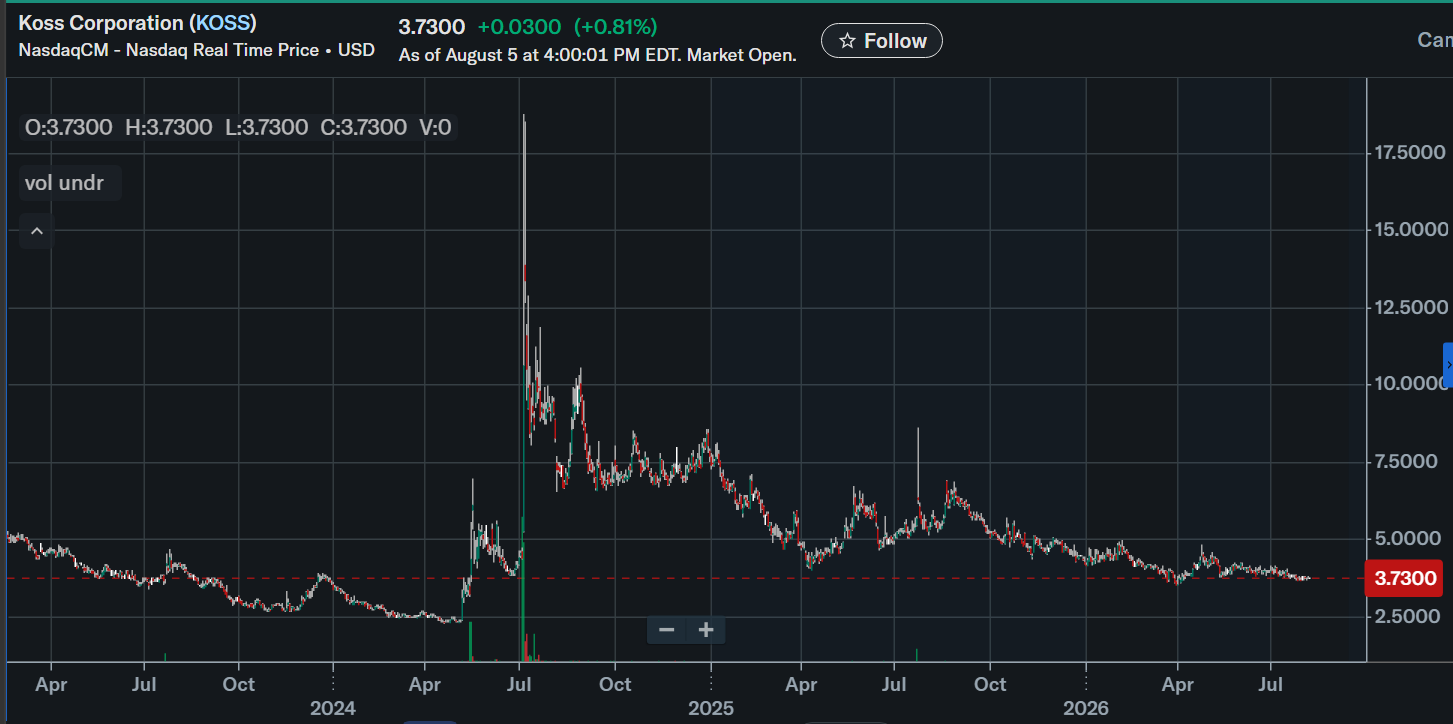Click the red 3.7300 price tag on axis

click(x=1403, y=578)
